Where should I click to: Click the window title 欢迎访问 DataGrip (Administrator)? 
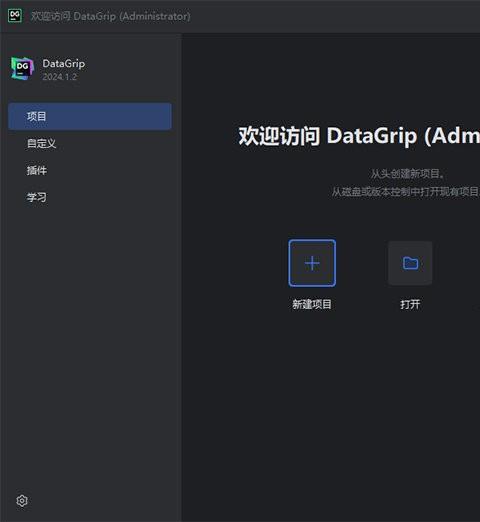click(x=110, y=16)
